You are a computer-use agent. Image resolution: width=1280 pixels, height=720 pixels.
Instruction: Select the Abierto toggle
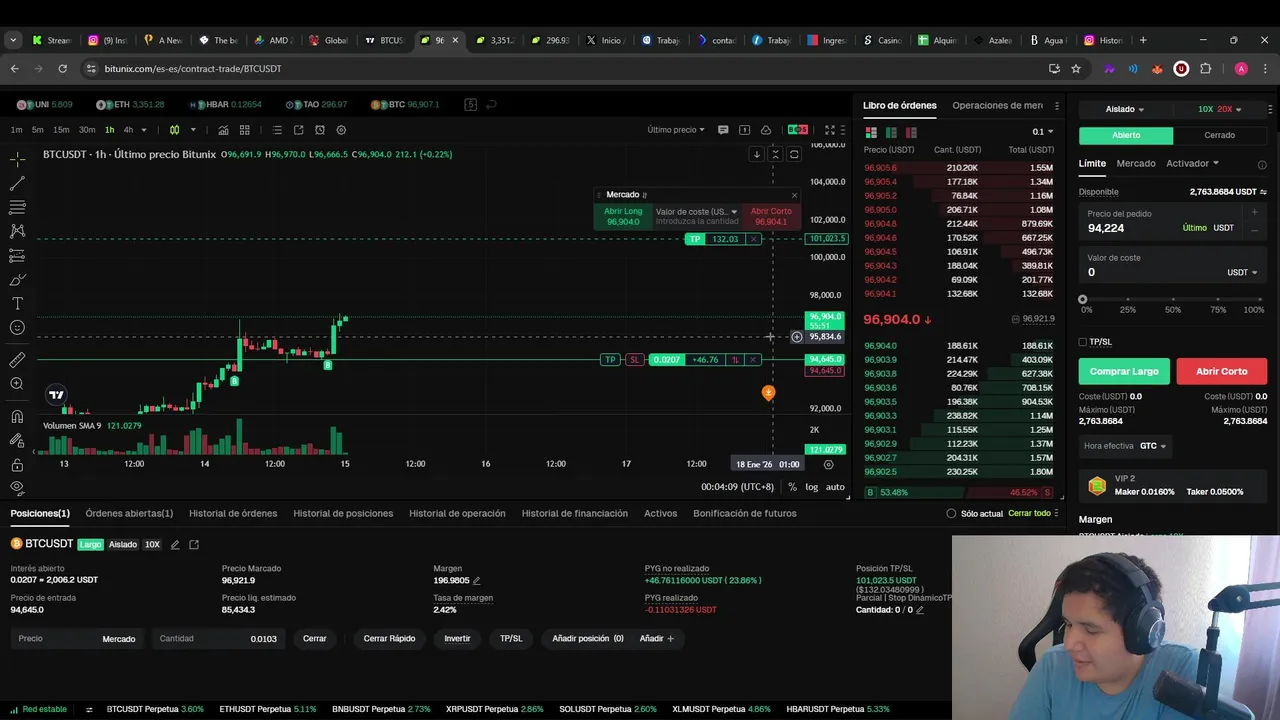(1126, 135)
